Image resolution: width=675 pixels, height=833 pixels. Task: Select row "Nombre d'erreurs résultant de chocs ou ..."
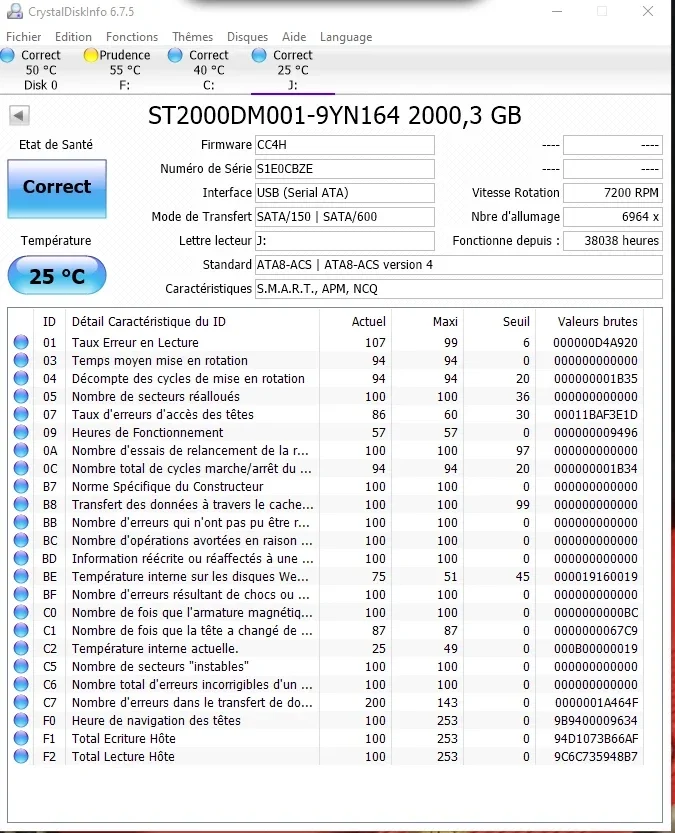(326, 594)
